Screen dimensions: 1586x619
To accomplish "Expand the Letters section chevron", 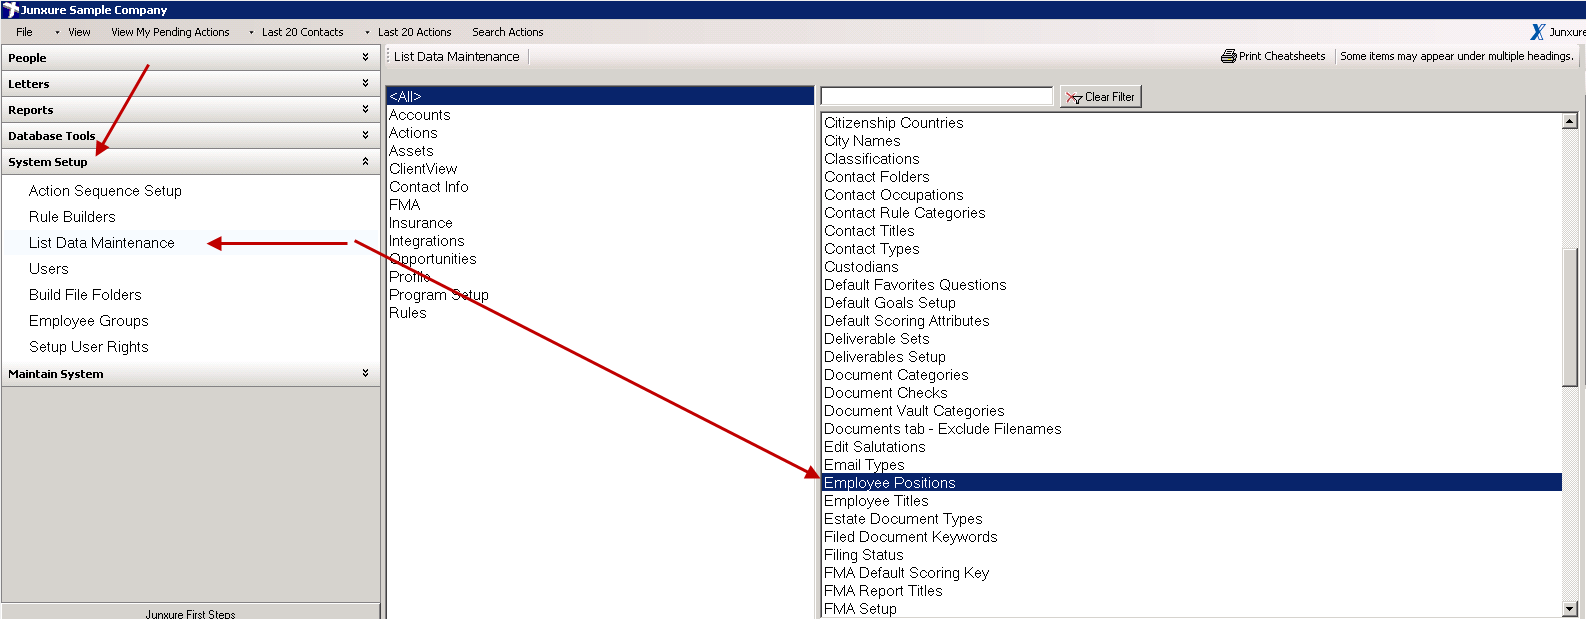I will click(365, 84).
